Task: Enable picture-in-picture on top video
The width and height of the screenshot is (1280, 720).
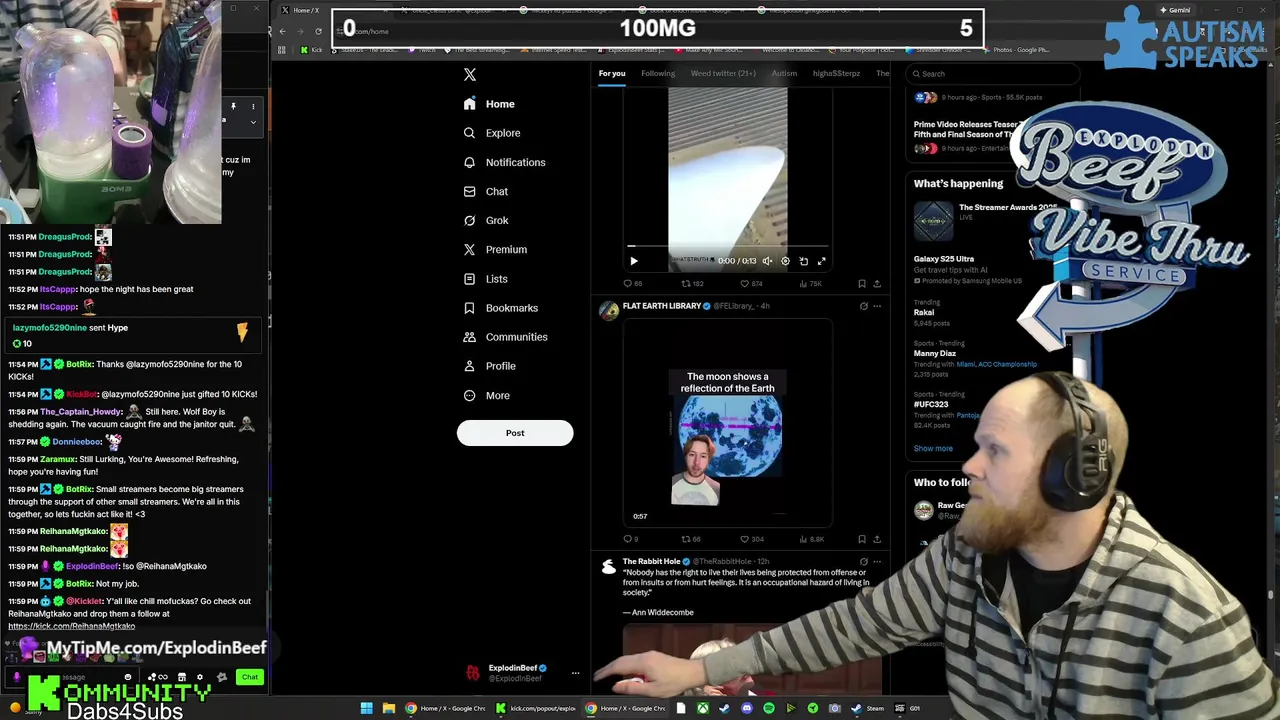Action: (803, 261)
